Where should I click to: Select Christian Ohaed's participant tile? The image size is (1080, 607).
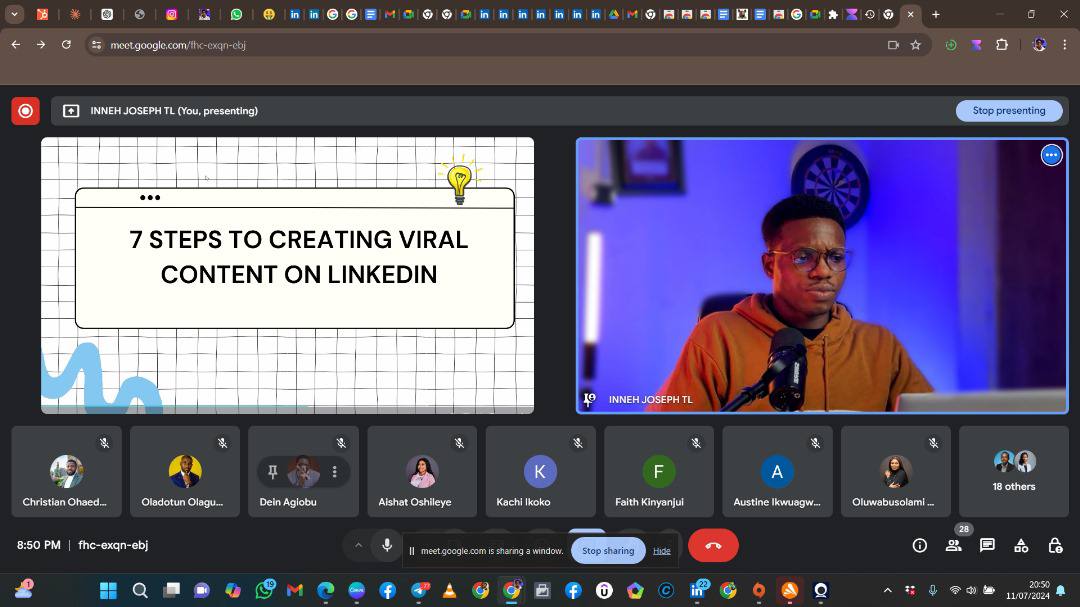[x=66, y=471]
